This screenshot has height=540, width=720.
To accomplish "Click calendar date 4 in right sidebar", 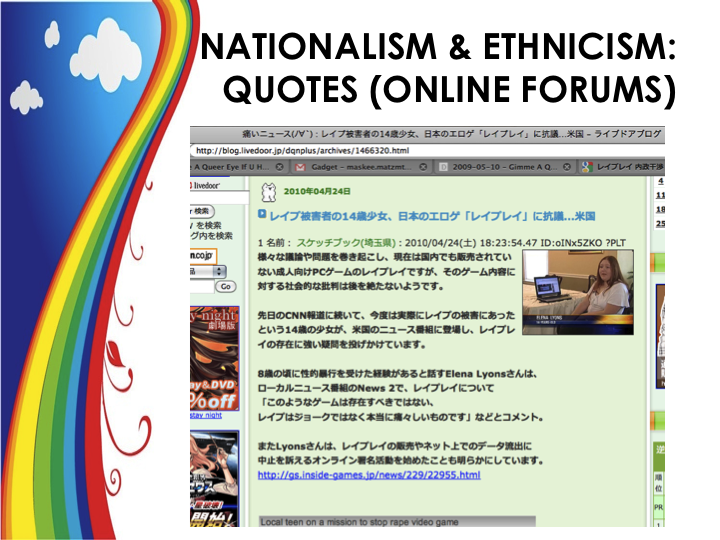I will coord(661,181).
